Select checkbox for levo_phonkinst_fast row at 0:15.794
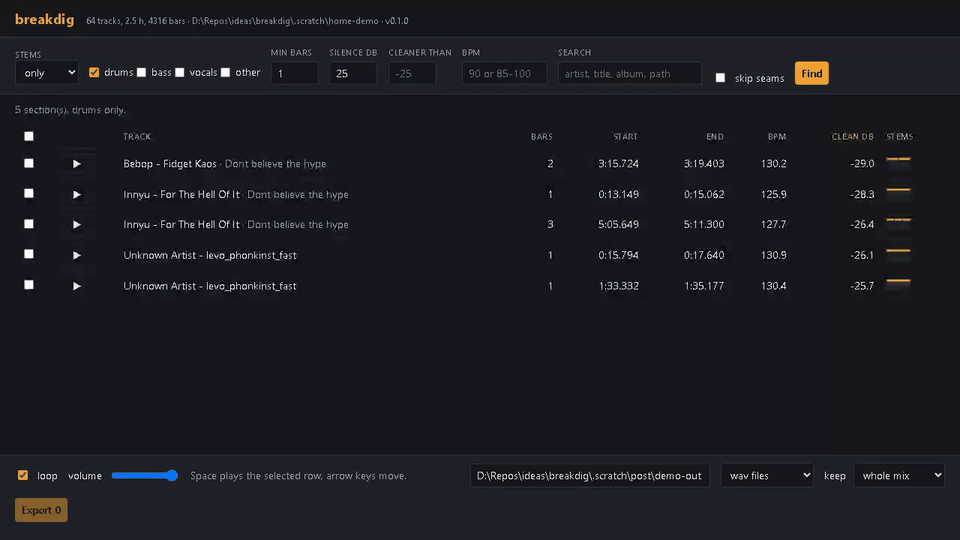Viewport: 960px width, 540px height. pyautogui.click(x=29, y=254)
